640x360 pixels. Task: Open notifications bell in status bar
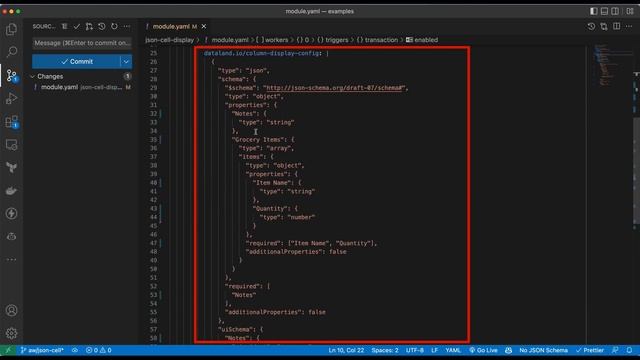[x=629, y=350]
